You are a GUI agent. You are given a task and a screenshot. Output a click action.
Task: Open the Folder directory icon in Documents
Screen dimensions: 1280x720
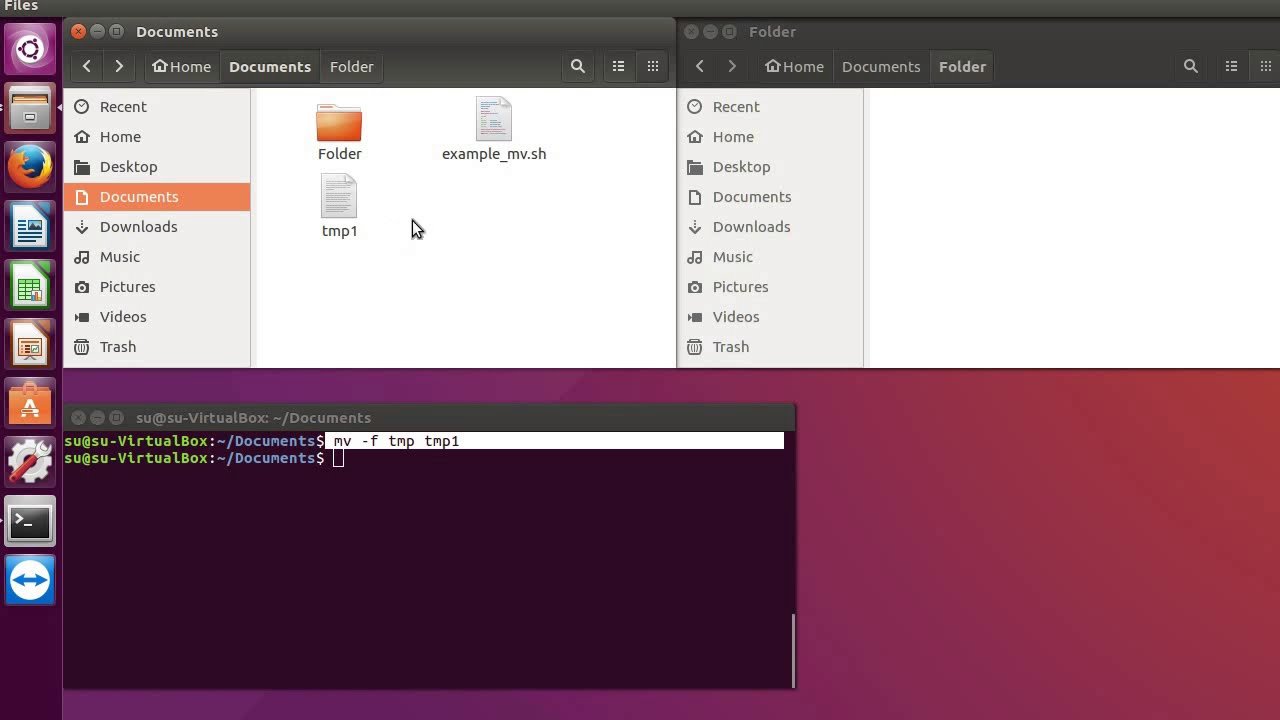click(x=339, y=124)
